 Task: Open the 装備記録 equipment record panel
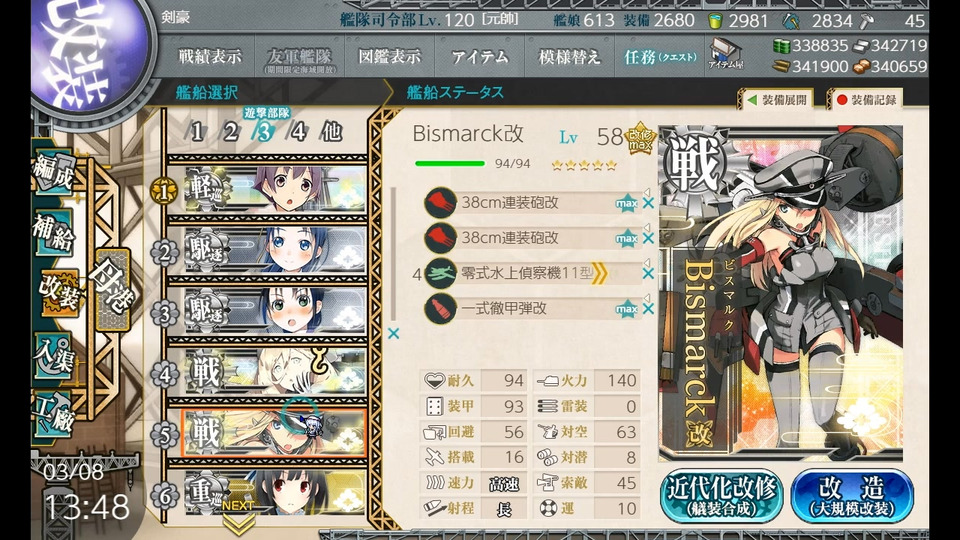click(x=866, y=100)
